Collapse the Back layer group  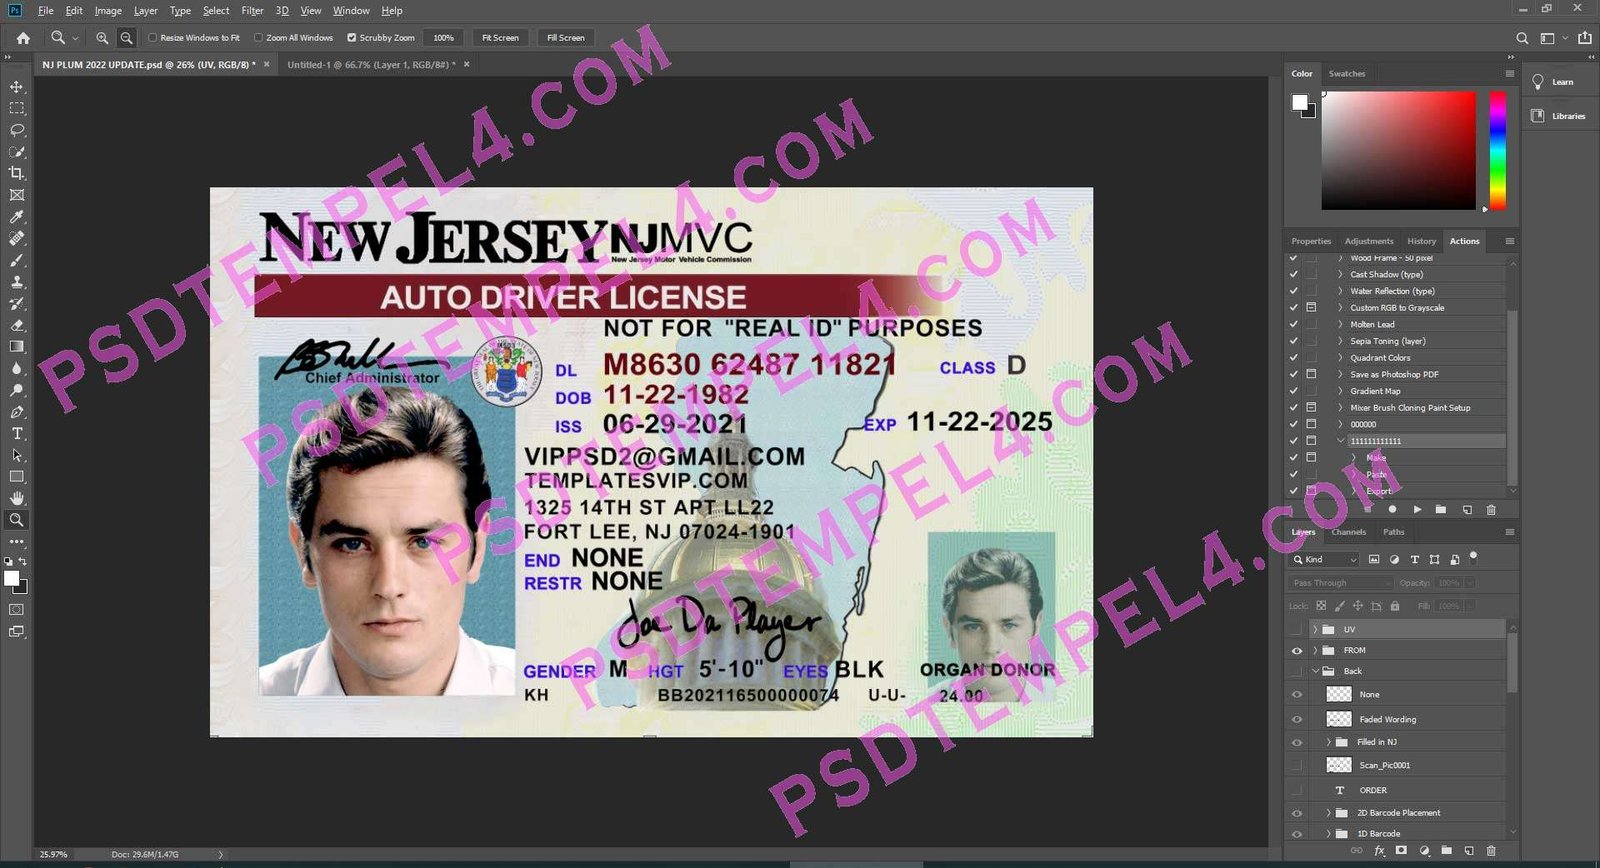tap(1315, 671)
